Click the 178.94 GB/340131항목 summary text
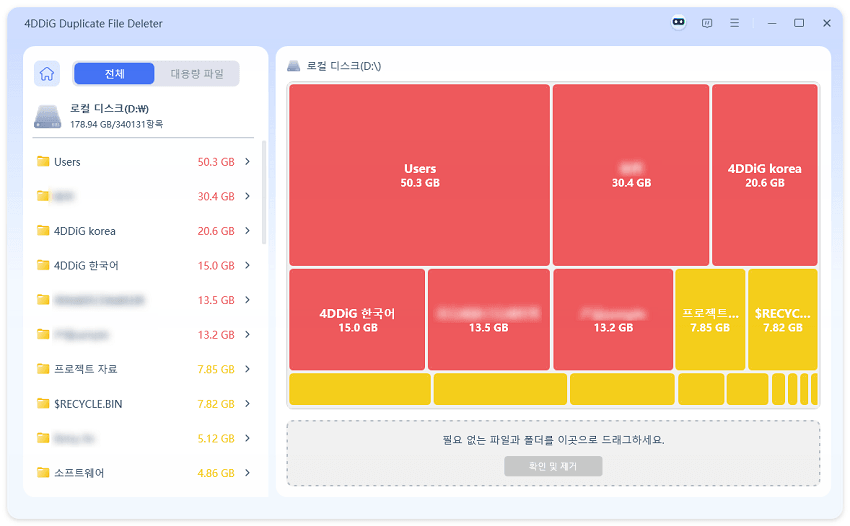This screenshot has width=850, height=526. point(116,124)
